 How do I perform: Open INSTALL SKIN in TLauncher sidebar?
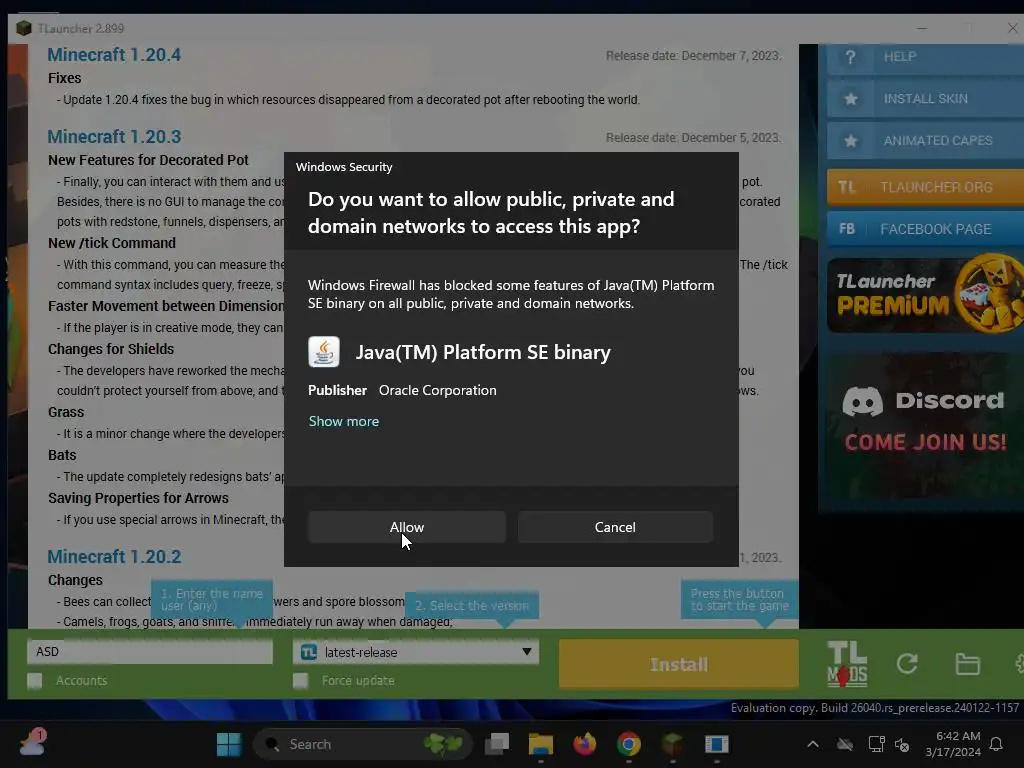tap(925, 99)
